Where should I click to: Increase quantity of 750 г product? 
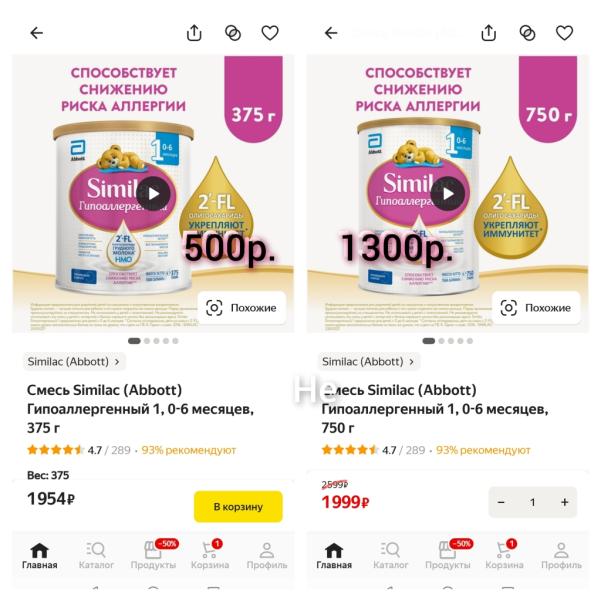[565, 502]
